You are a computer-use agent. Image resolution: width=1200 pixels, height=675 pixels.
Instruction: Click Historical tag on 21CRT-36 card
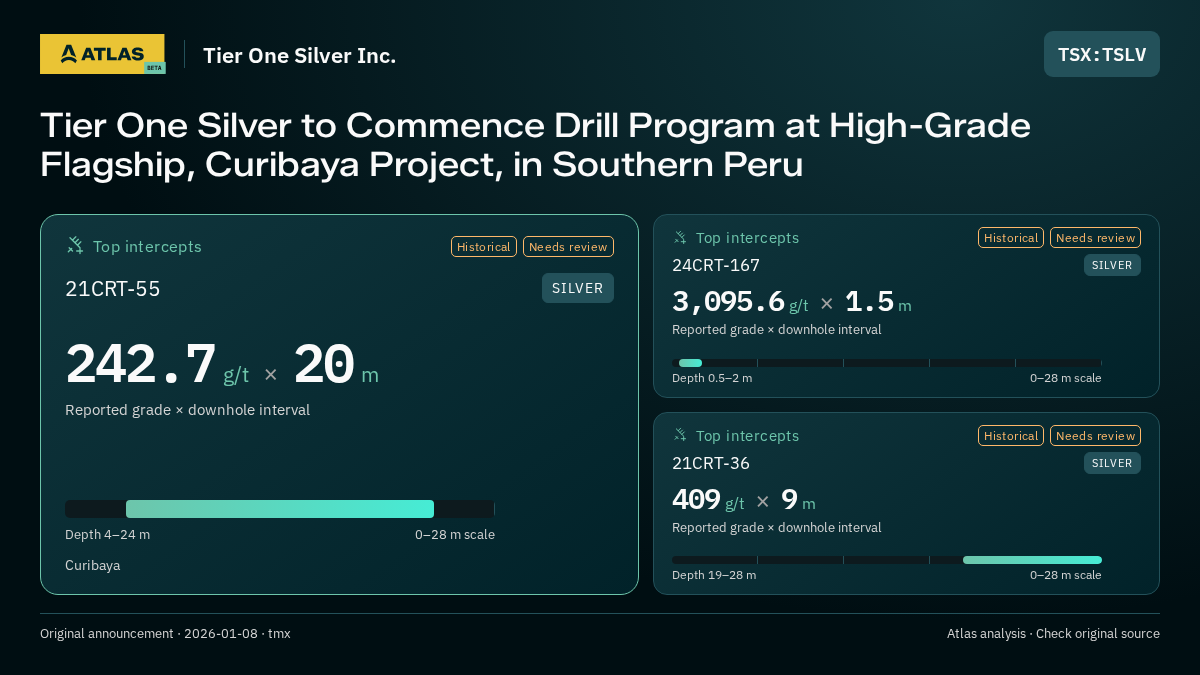click(1011, 436)
